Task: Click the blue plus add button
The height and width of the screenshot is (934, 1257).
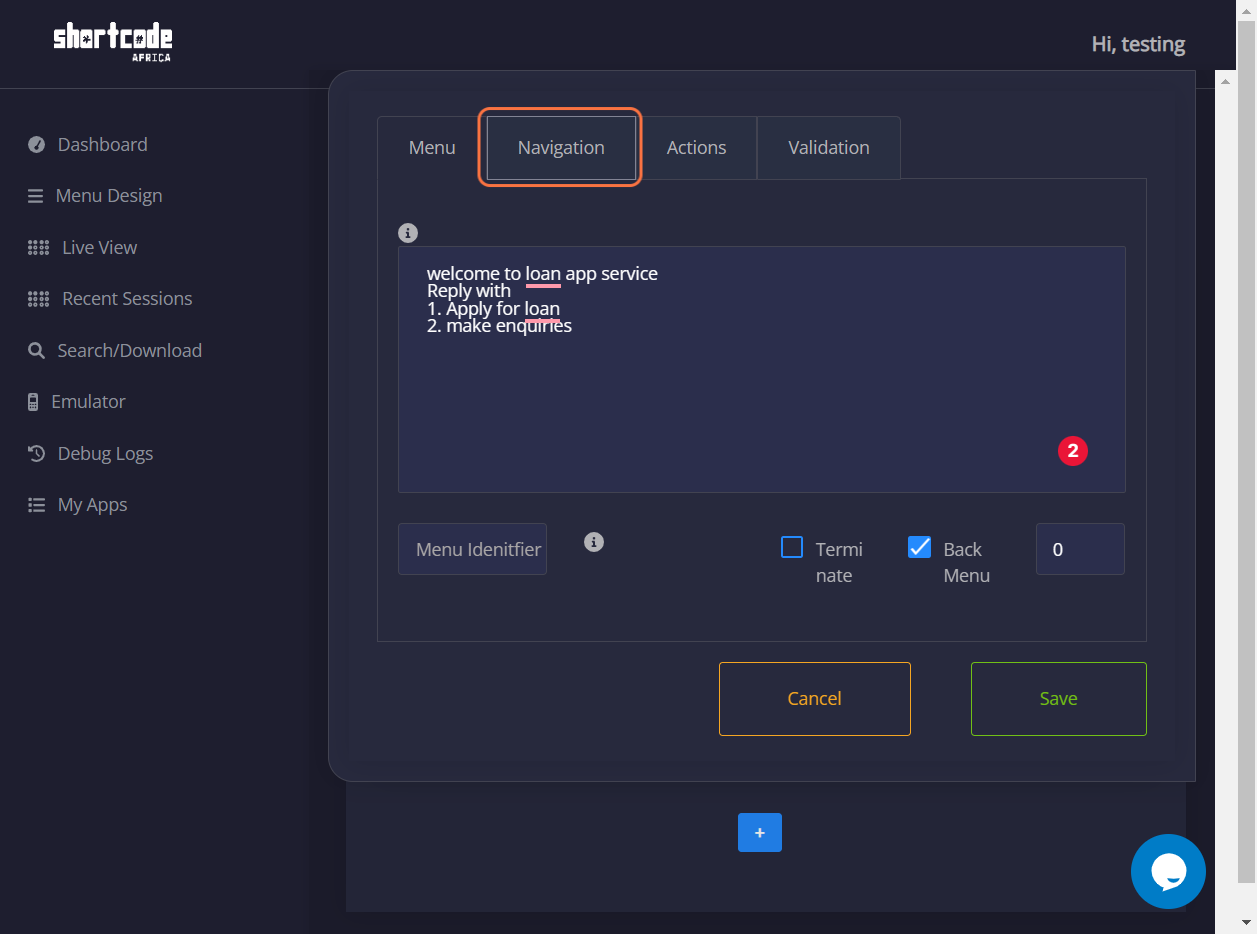Action: coord(760,832)
